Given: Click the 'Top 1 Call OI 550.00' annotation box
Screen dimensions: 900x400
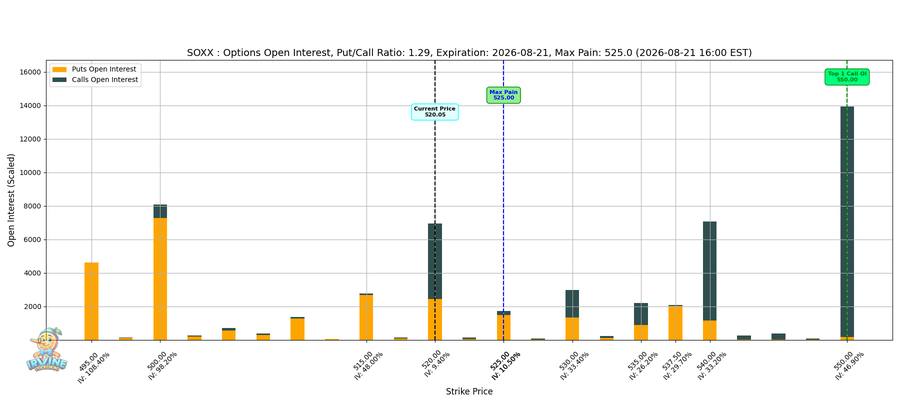Looking at the screenshot, I should 847,77.
